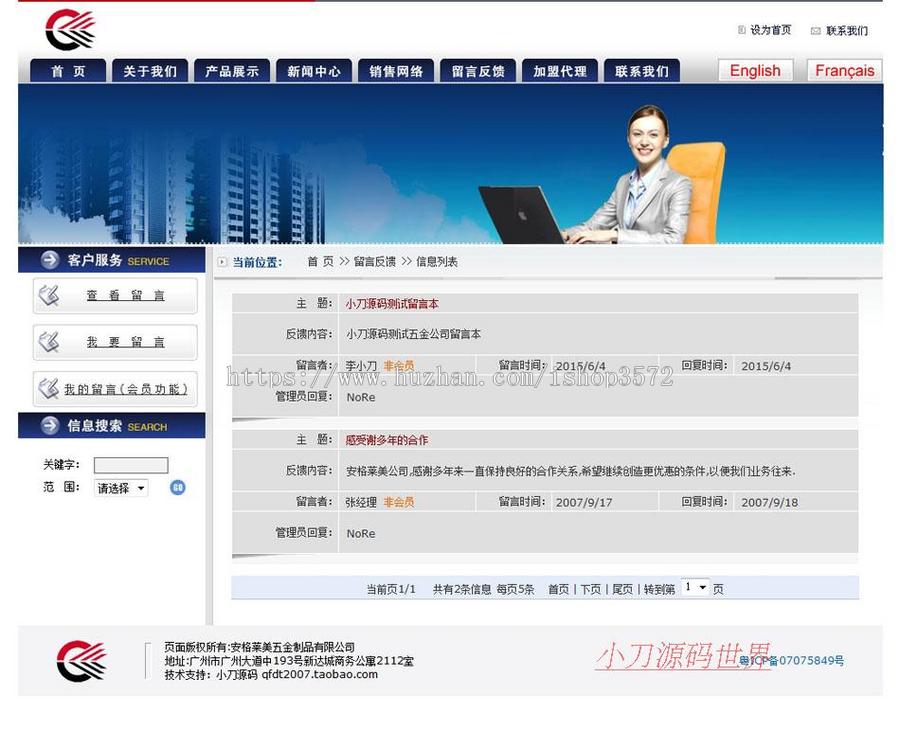900x748 pixels.
Task: Open the page number dropdown at pagination bar
Action: pyautogui.click(x=694, y=588)
